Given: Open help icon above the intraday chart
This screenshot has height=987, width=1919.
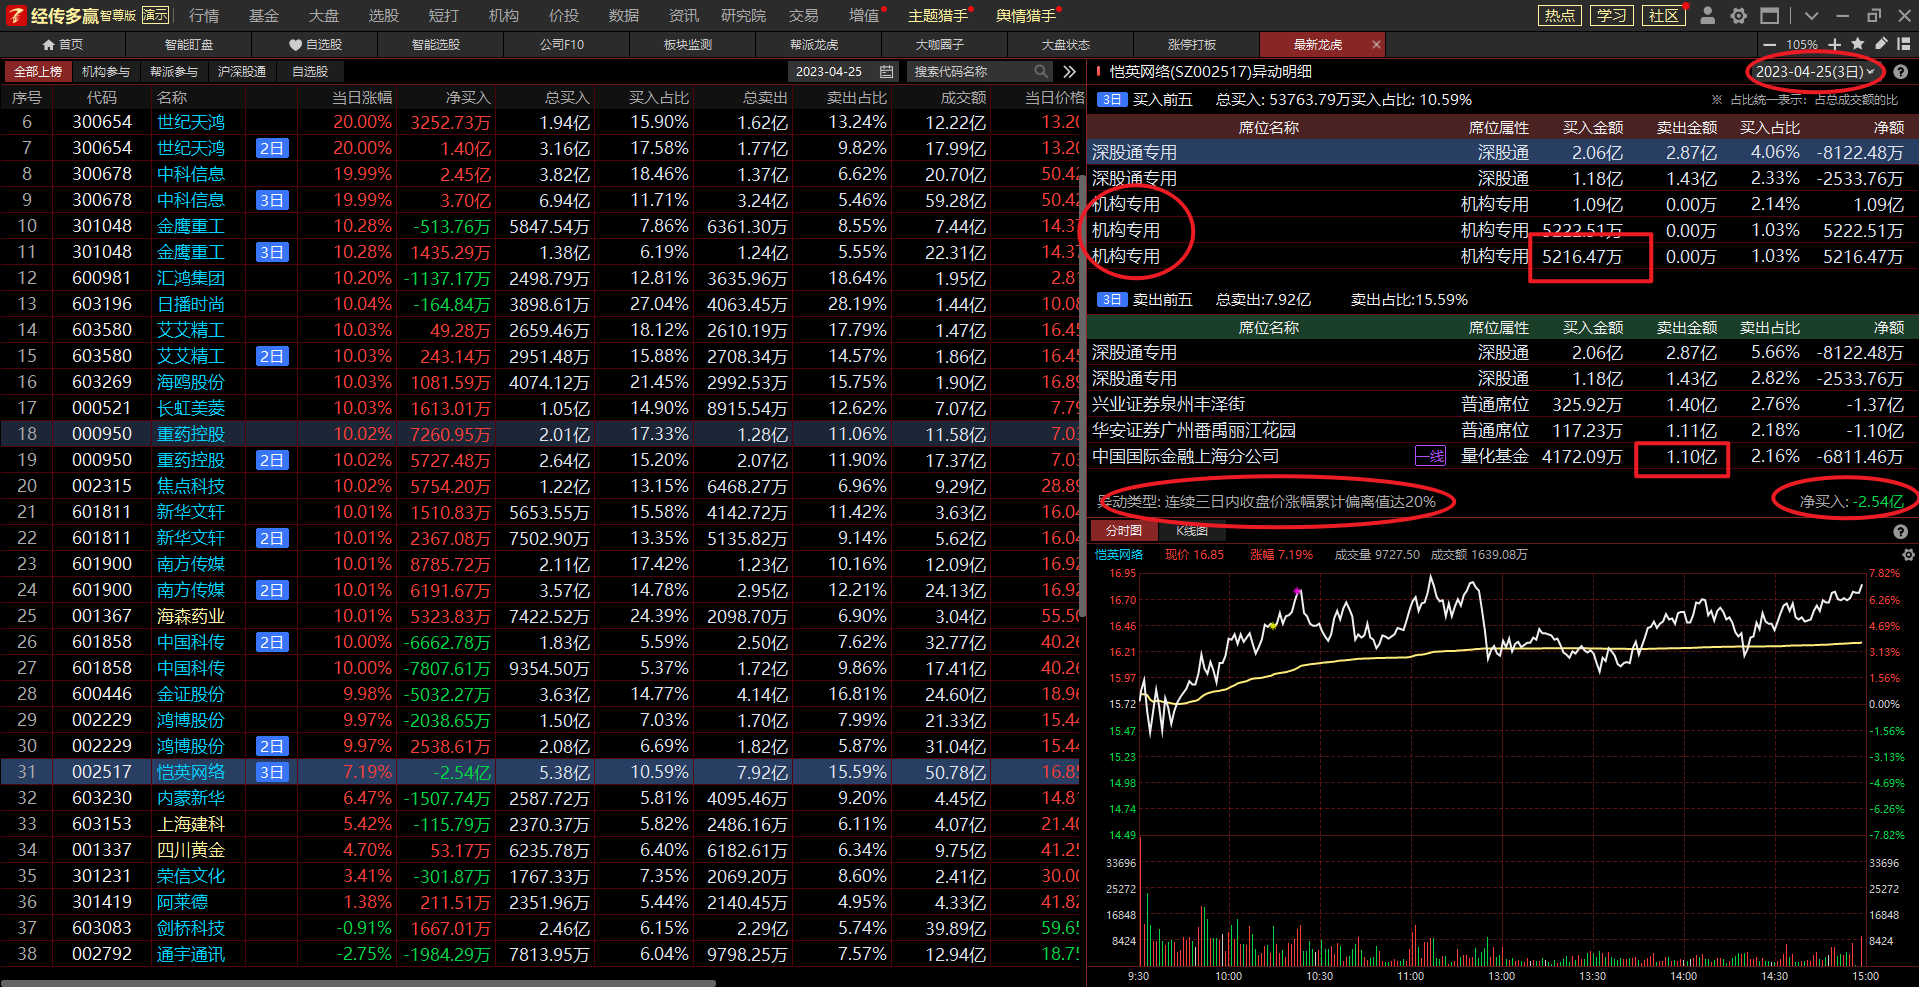Looking at the screenshot, I should pos(1901,532).
